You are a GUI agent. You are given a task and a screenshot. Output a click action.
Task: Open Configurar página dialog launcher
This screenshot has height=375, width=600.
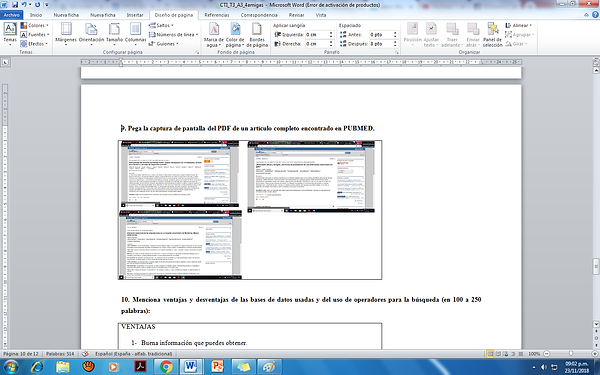pyautogui.click(x=197, y=52)
